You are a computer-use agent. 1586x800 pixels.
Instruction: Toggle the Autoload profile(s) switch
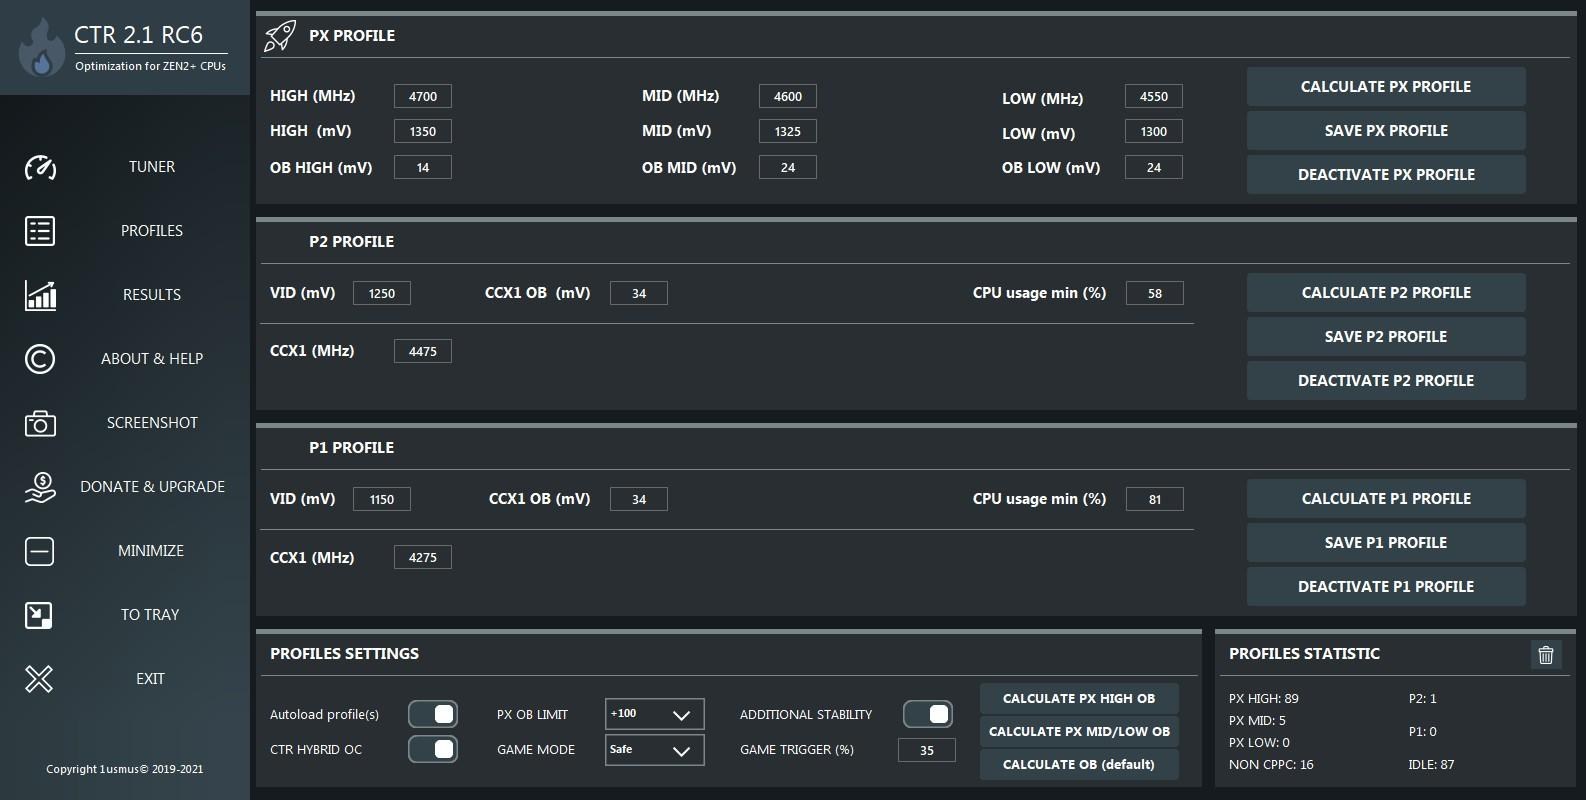[433, 714]
